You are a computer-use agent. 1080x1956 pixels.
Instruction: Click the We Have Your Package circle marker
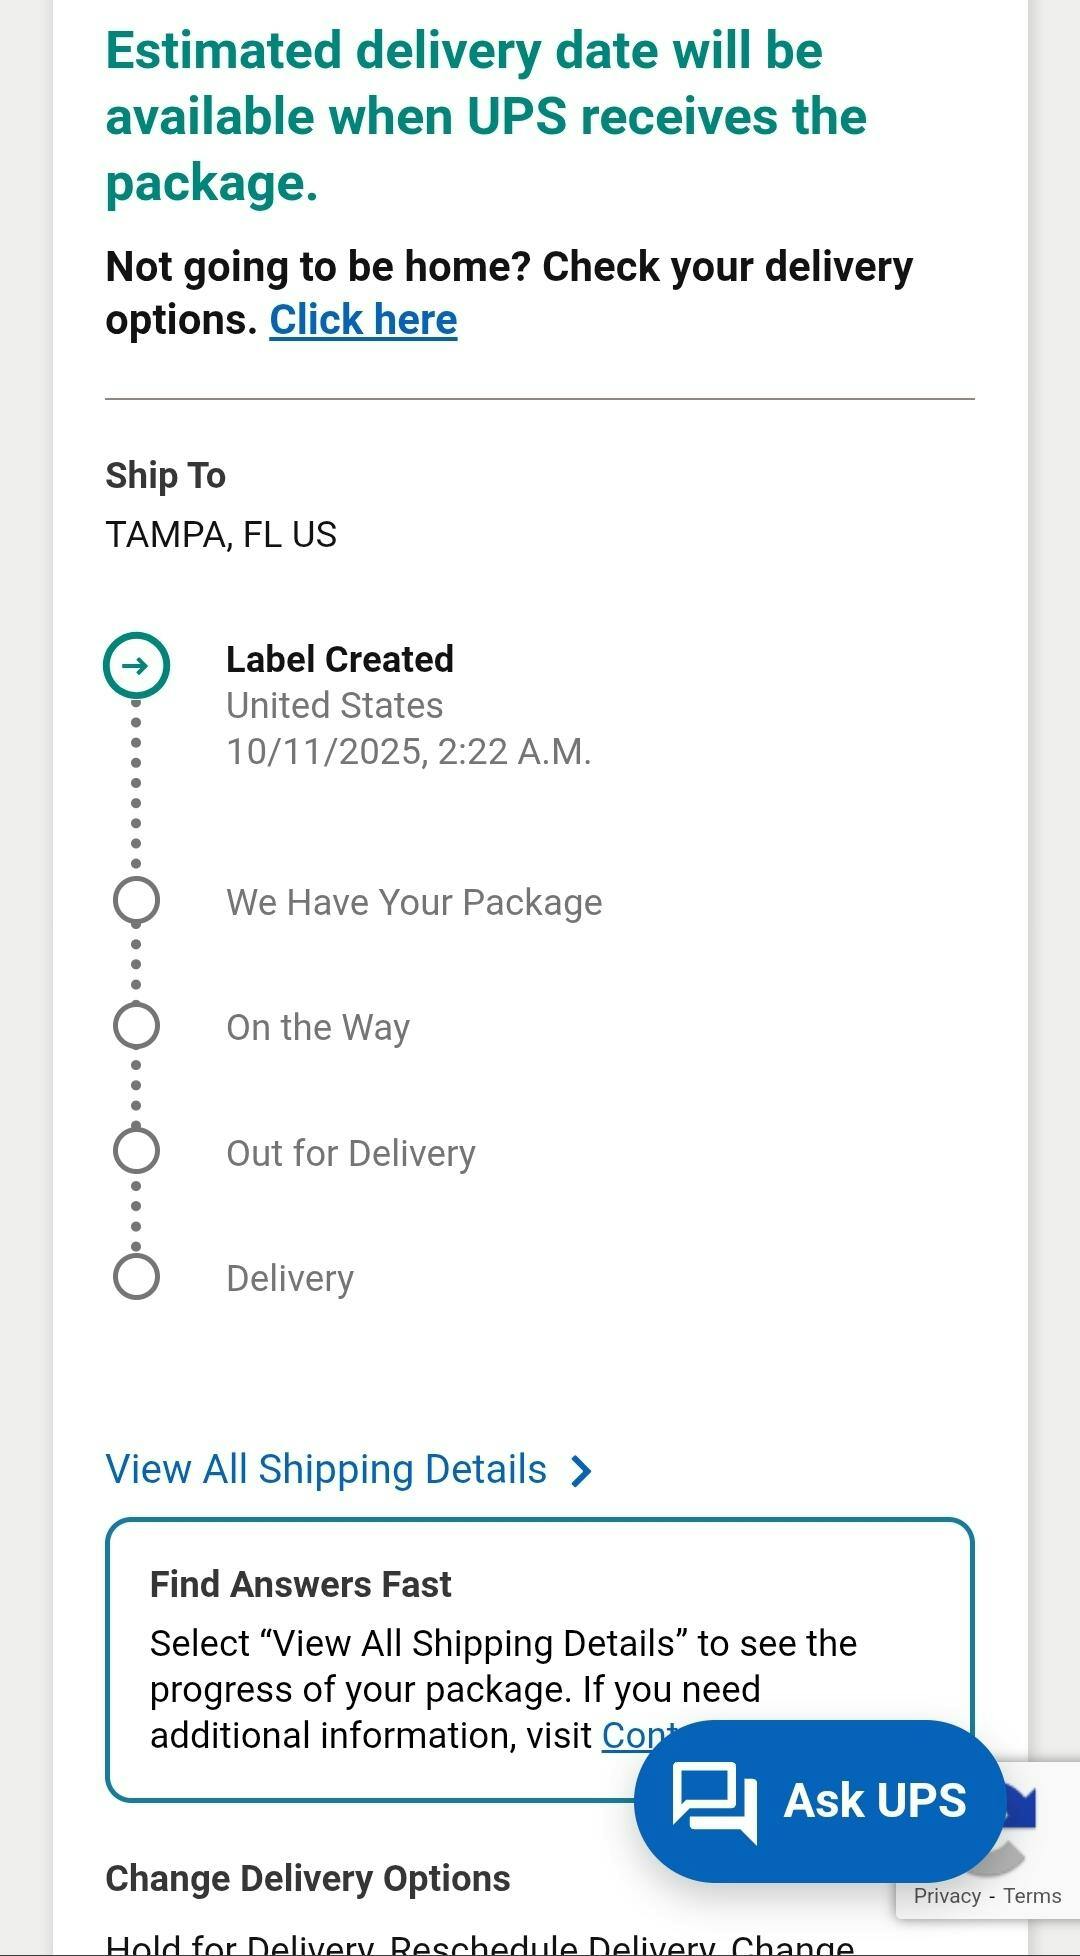coord(137,901)
